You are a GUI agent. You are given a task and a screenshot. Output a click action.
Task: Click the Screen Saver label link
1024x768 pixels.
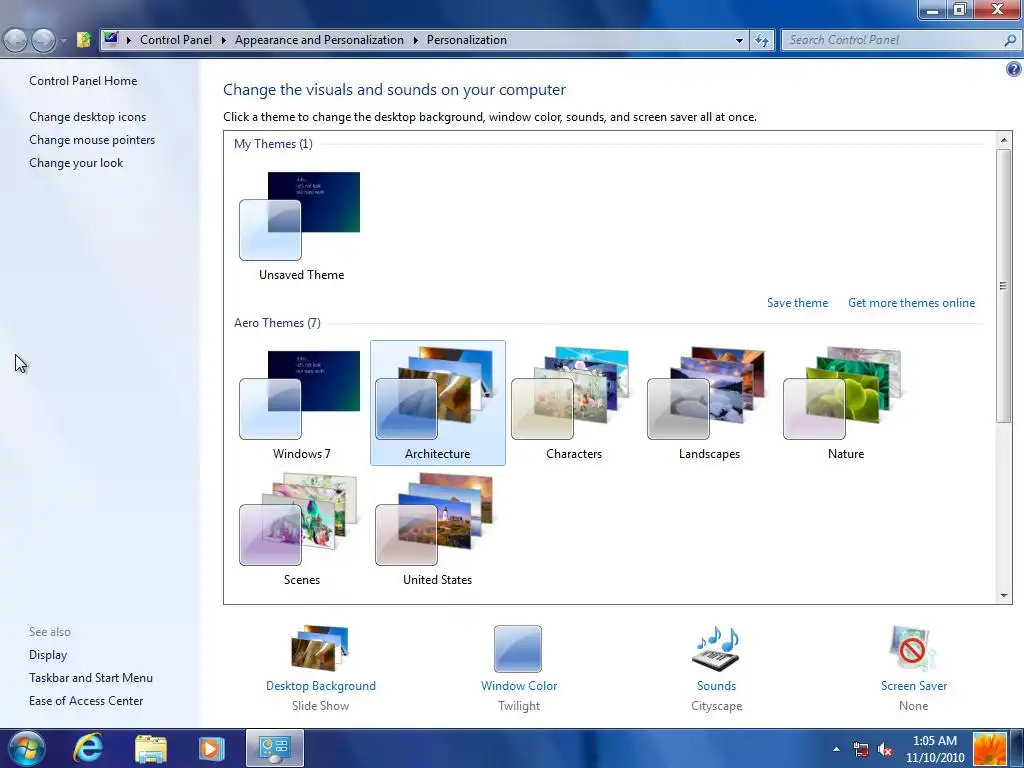tap(914, 686)
